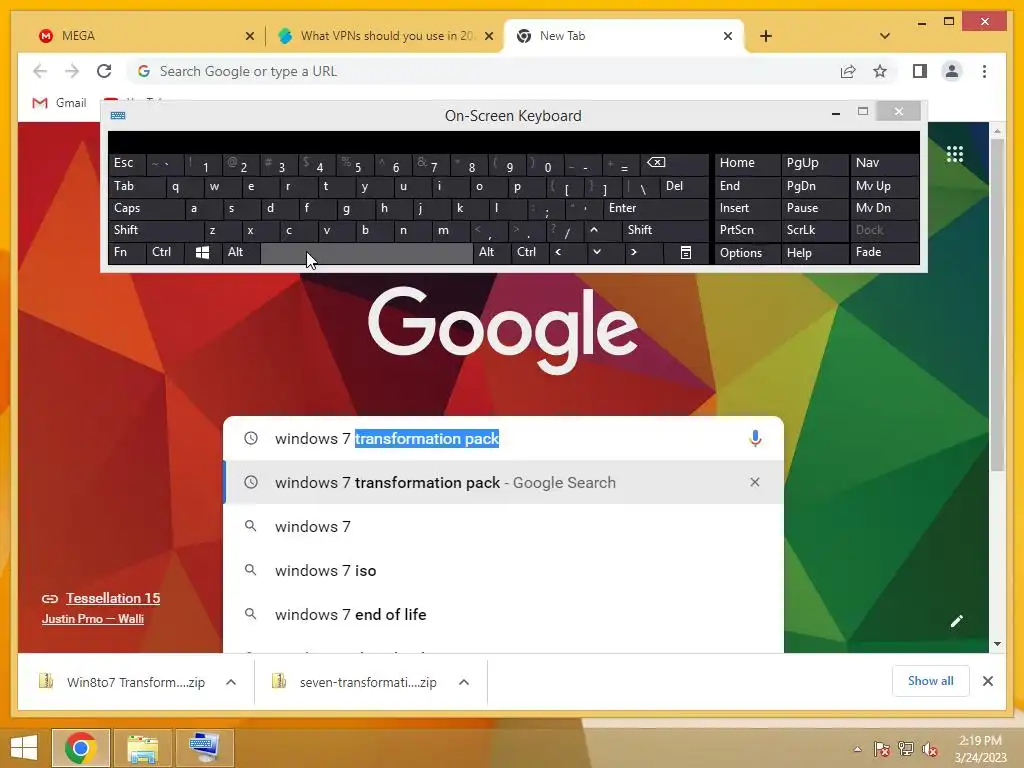Click the context menu key on keyboard

coord(686,253)
